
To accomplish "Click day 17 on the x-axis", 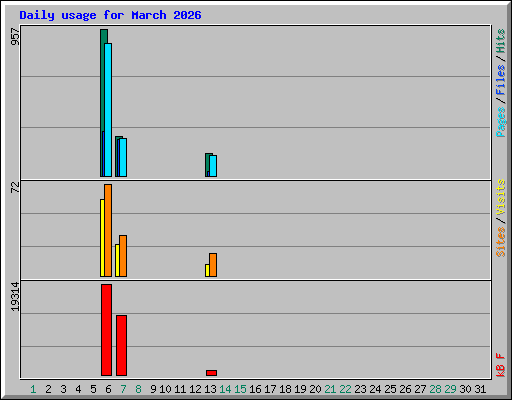I will pos(270,389).
